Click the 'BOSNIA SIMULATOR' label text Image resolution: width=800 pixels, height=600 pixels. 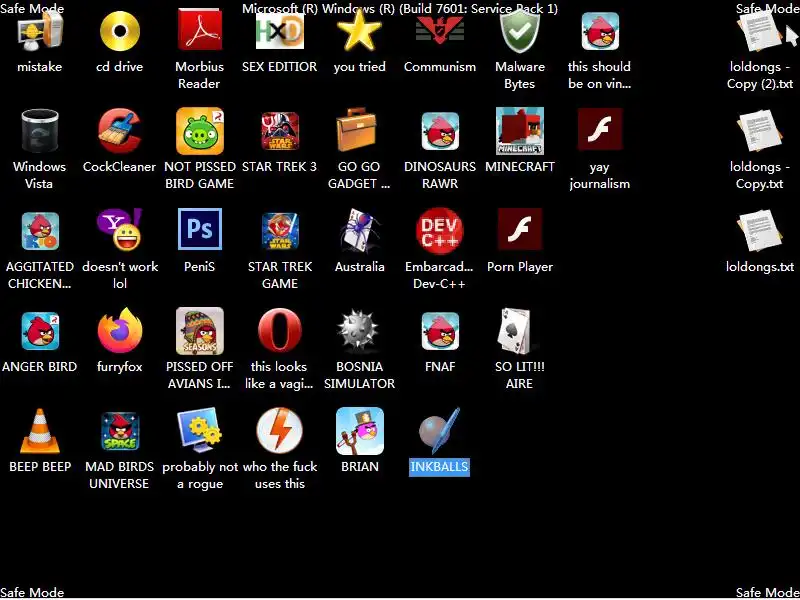(x=359, y=375)
